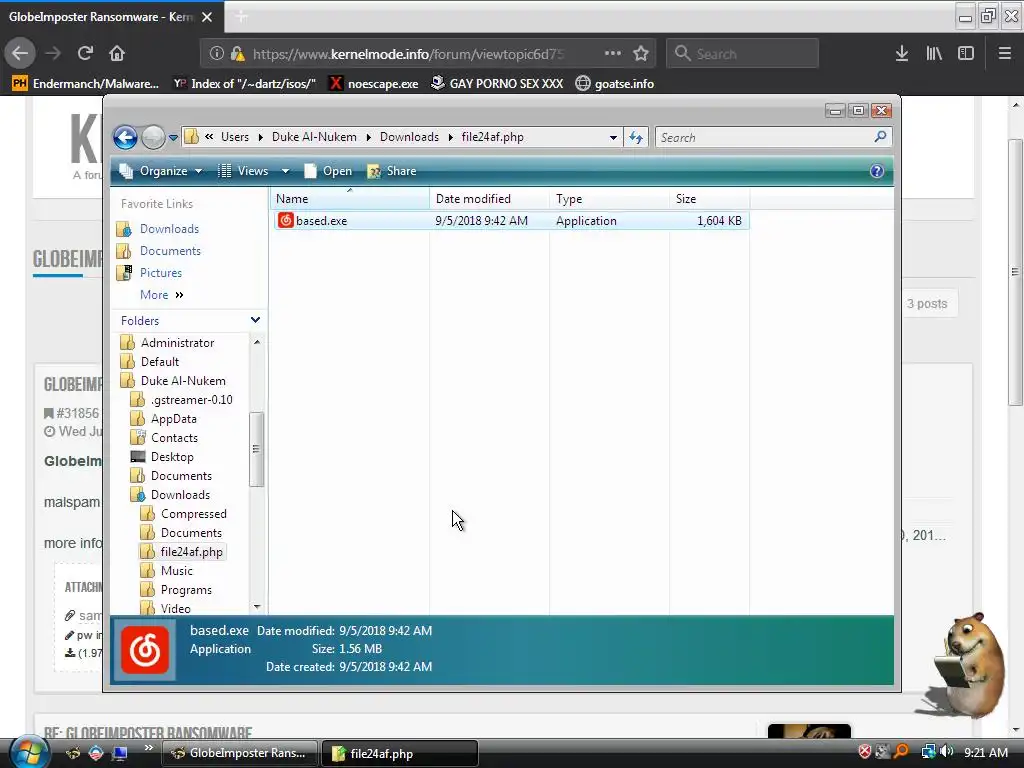Select the based.exe file row
Image resolution: width=1024 pixels, height=768 pixels.
511,221
